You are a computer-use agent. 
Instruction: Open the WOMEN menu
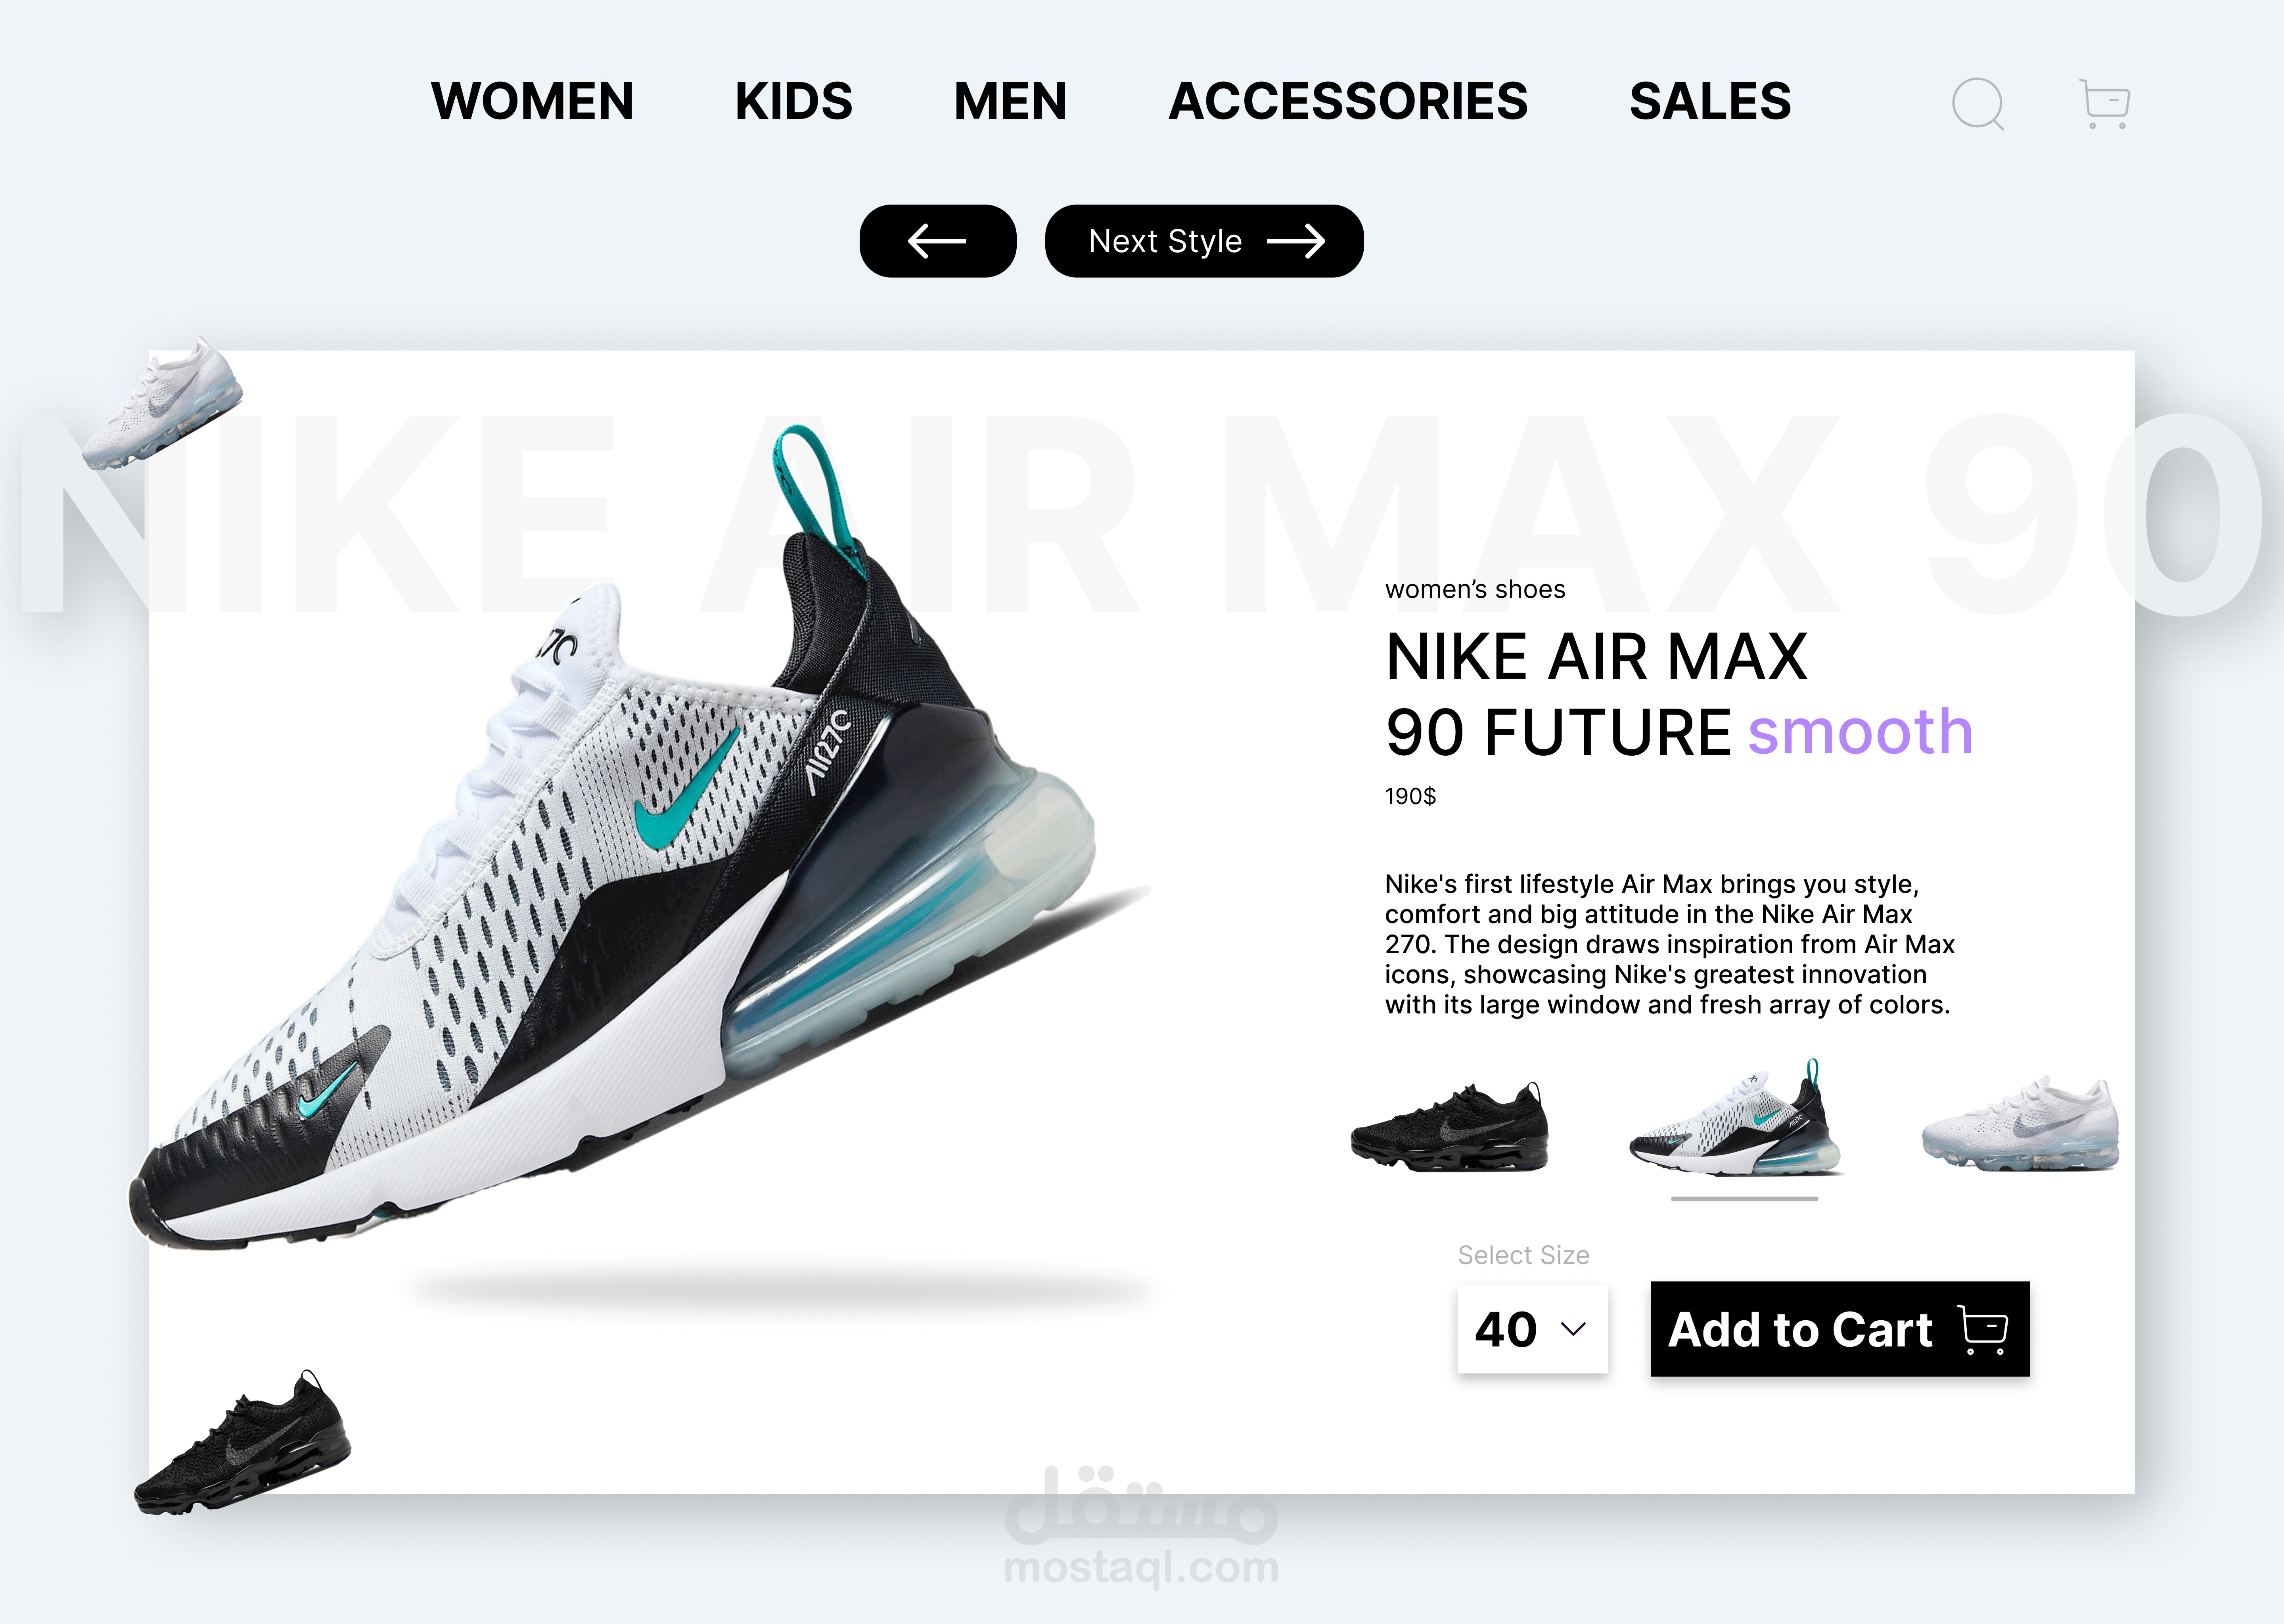click(532, 102)
